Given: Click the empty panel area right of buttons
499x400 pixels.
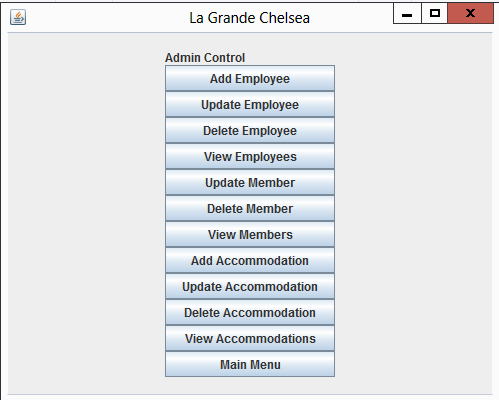Looking at the screenshot, I should 413,213.
